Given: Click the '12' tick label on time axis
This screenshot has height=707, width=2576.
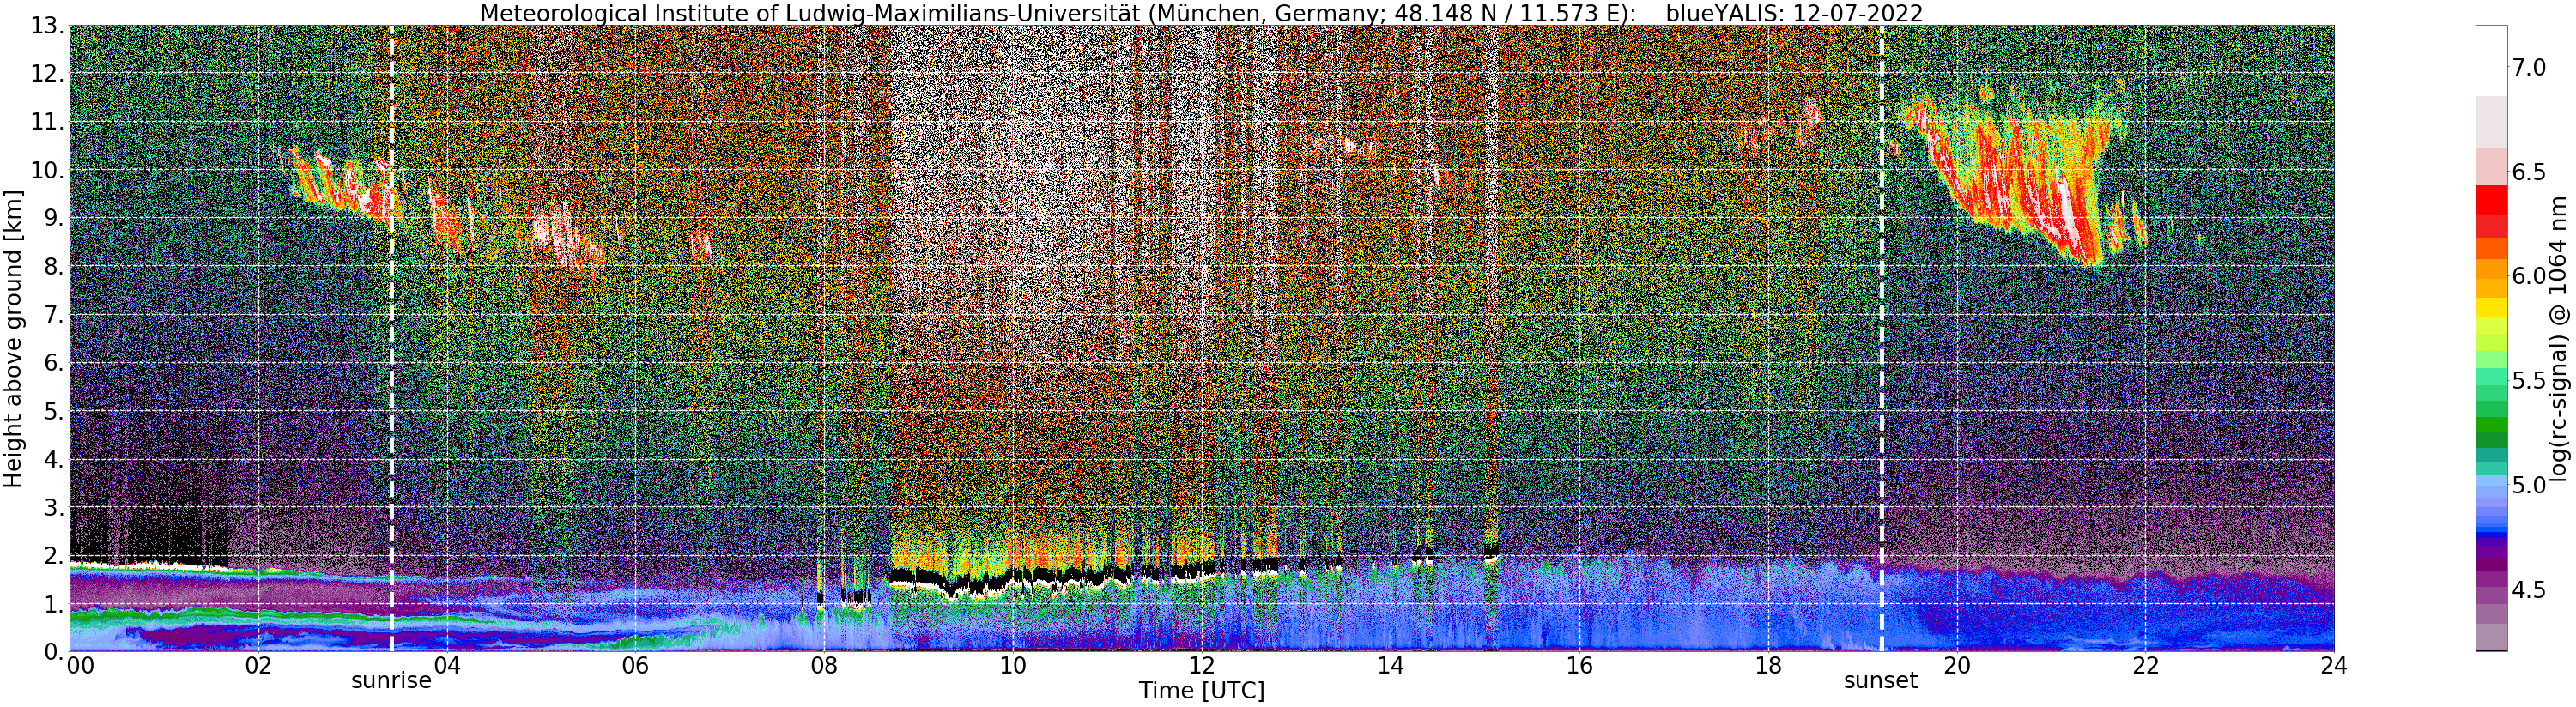Looking at the screenshot, I should click(x=1202, y=666).
